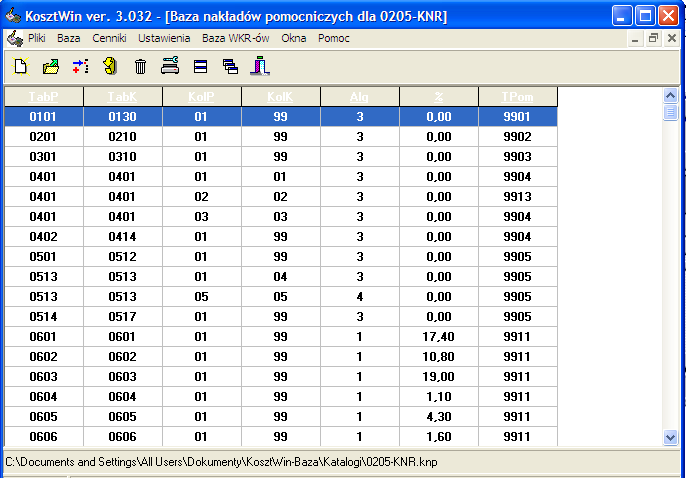Click the new blank document toolbar icon
Viewport: 686px width, 478px height.
point(21,66)
